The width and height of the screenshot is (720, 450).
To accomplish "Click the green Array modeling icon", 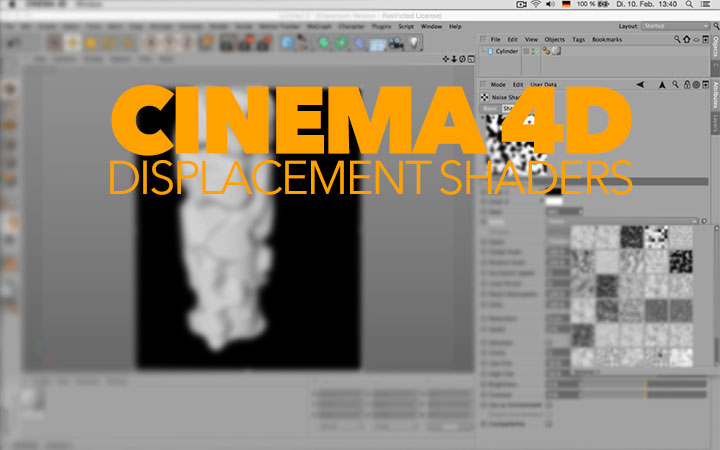I will pos(341,43).
